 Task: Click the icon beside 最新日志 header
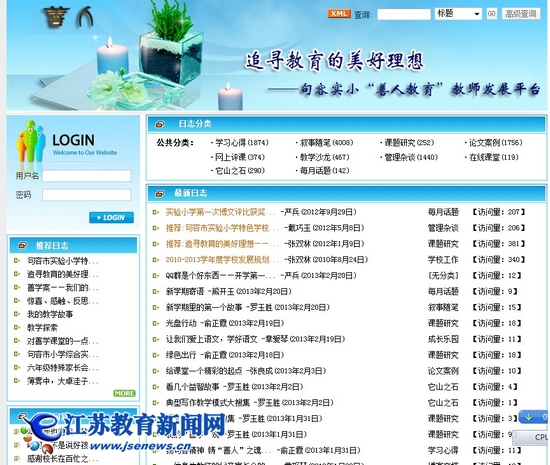coord(160,194)
